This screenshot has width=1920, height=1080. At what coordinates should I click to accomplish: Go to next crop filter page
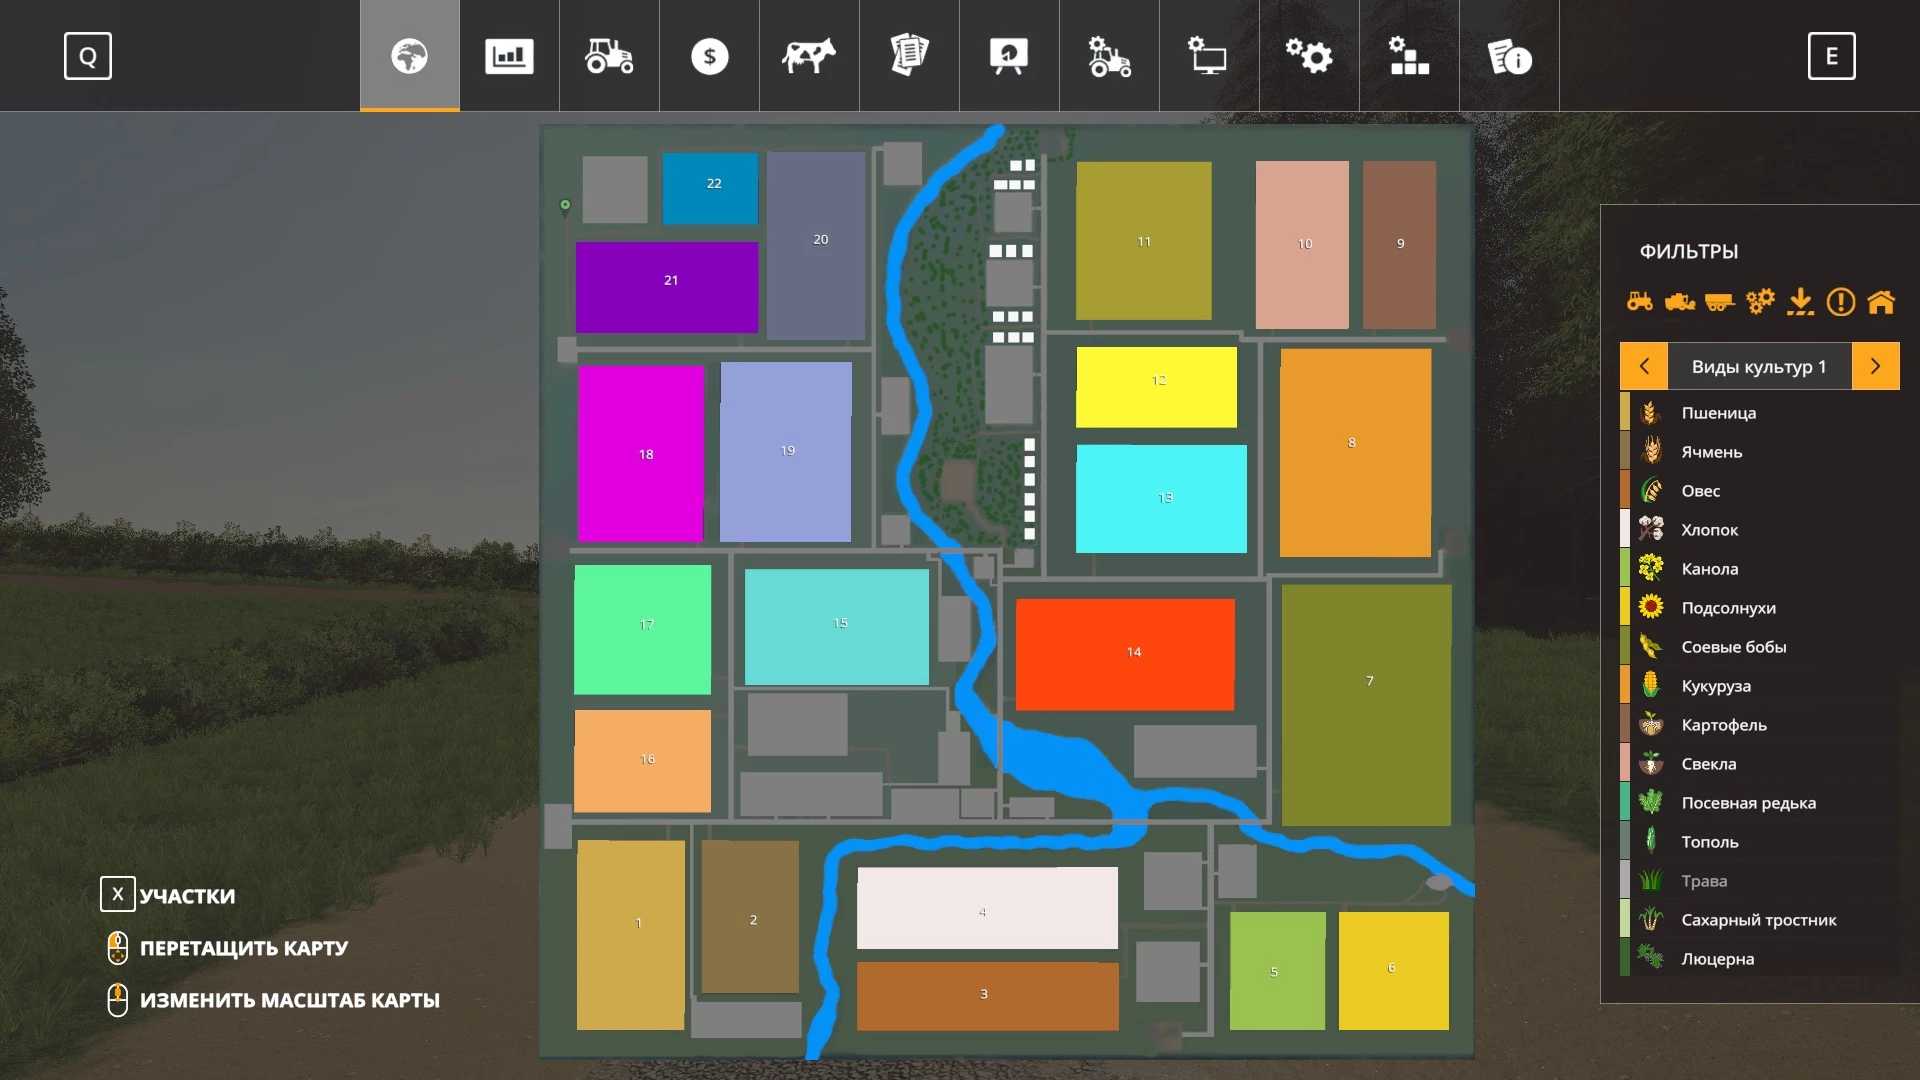(x=1875, y=366)
